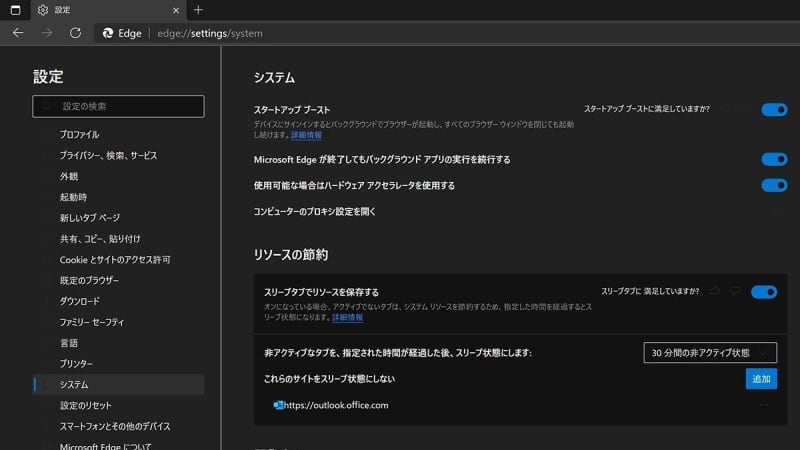Open the tab actions menu icon
800x450 pixels.
pos(15,10)
